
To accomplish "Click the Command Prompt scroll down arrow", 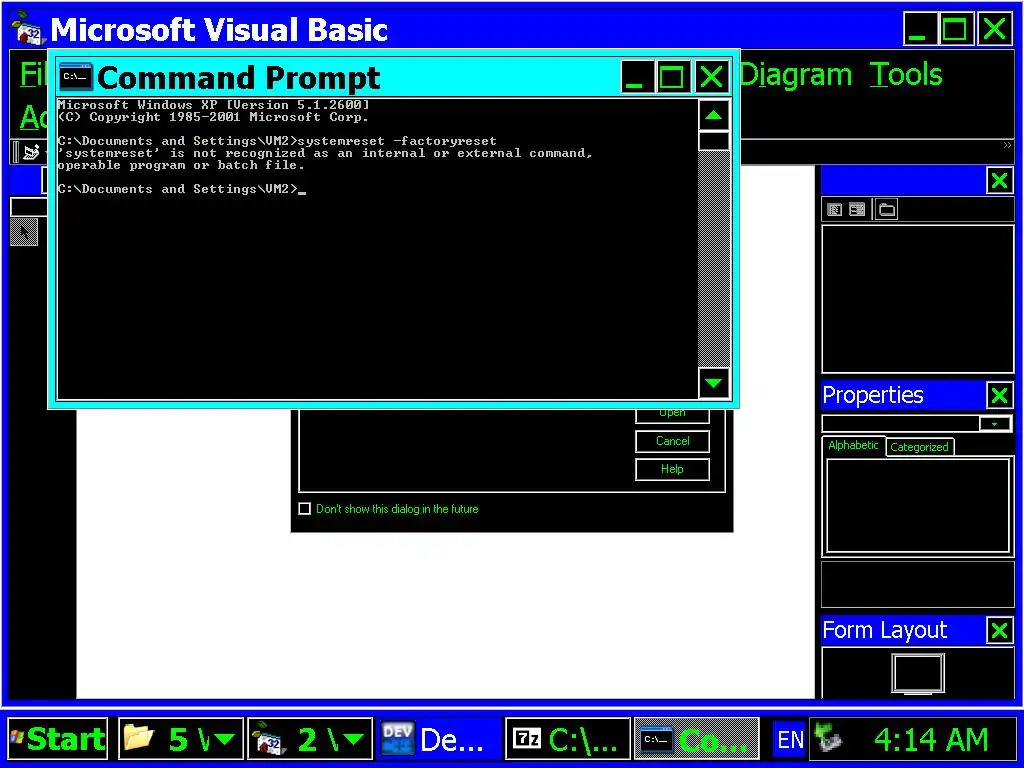I will [713, 383].
